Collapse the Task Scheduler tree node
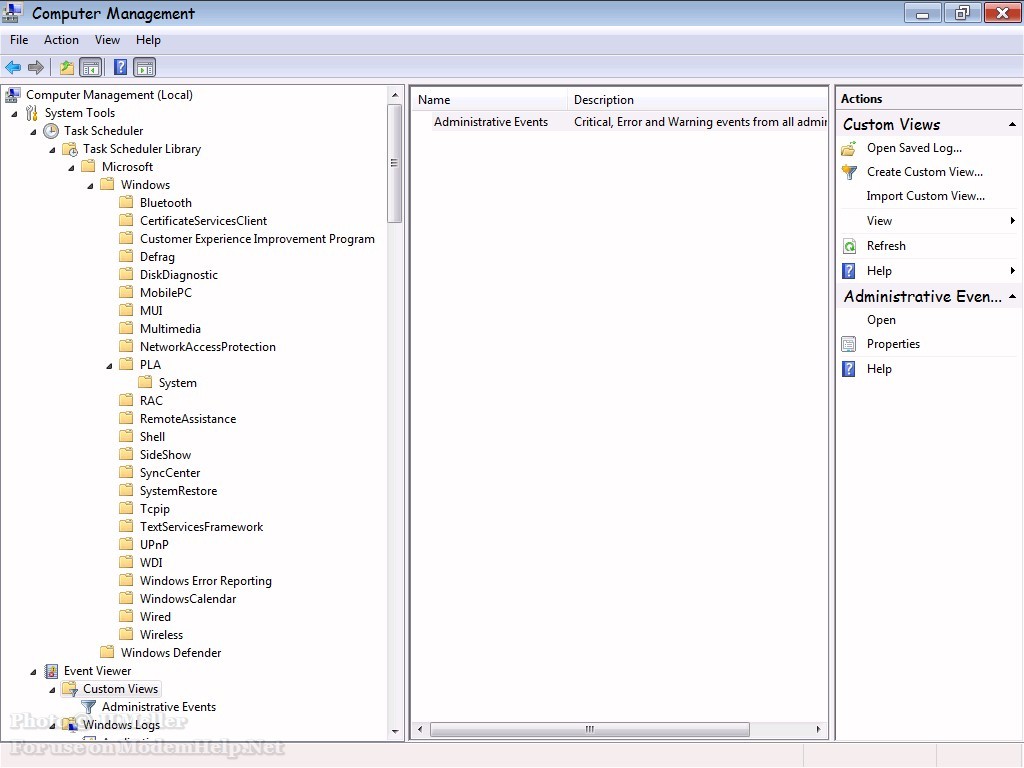The width and height of the screenshot is (1024, 768). [33, 132]
